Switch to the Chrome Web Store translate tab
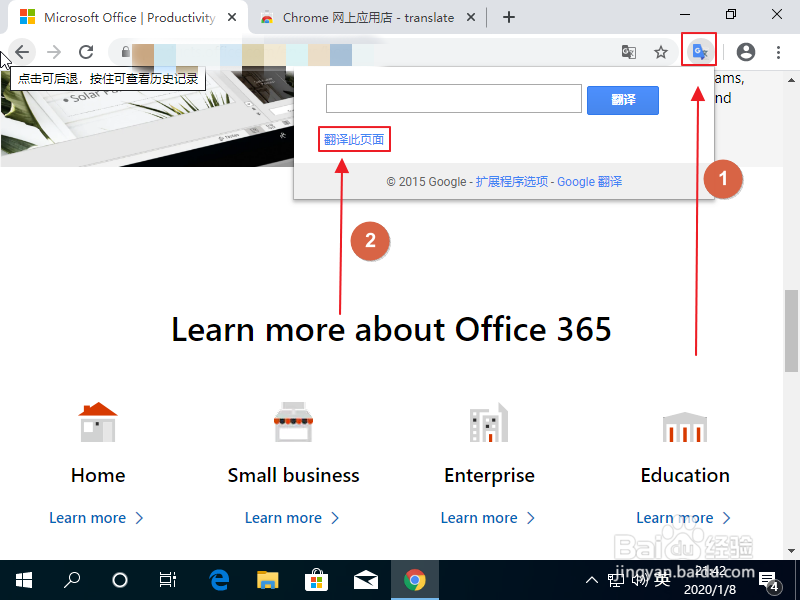This screenshot has height=600, width=800. 367,18
